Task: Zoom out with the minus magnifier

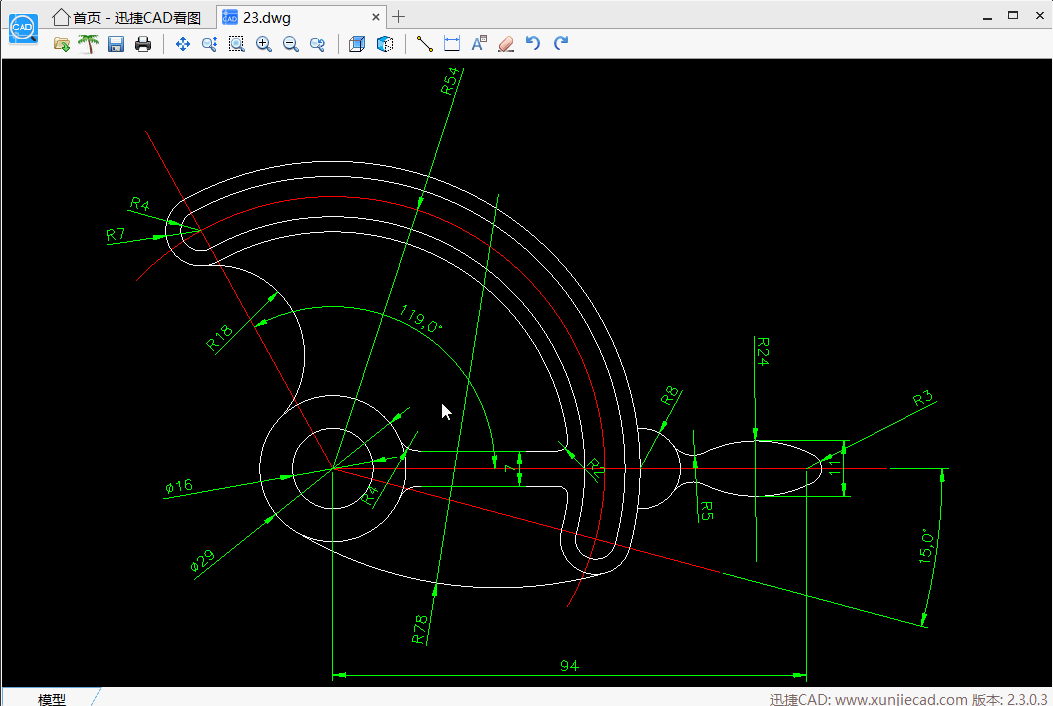Action: pos(290,44)
